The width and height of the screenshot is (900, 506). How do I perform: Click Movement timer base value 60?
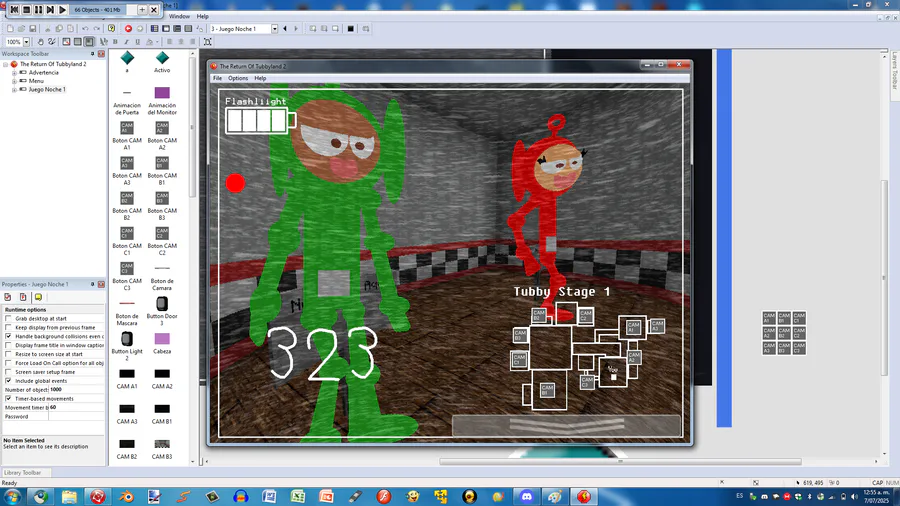click(77, 407)
